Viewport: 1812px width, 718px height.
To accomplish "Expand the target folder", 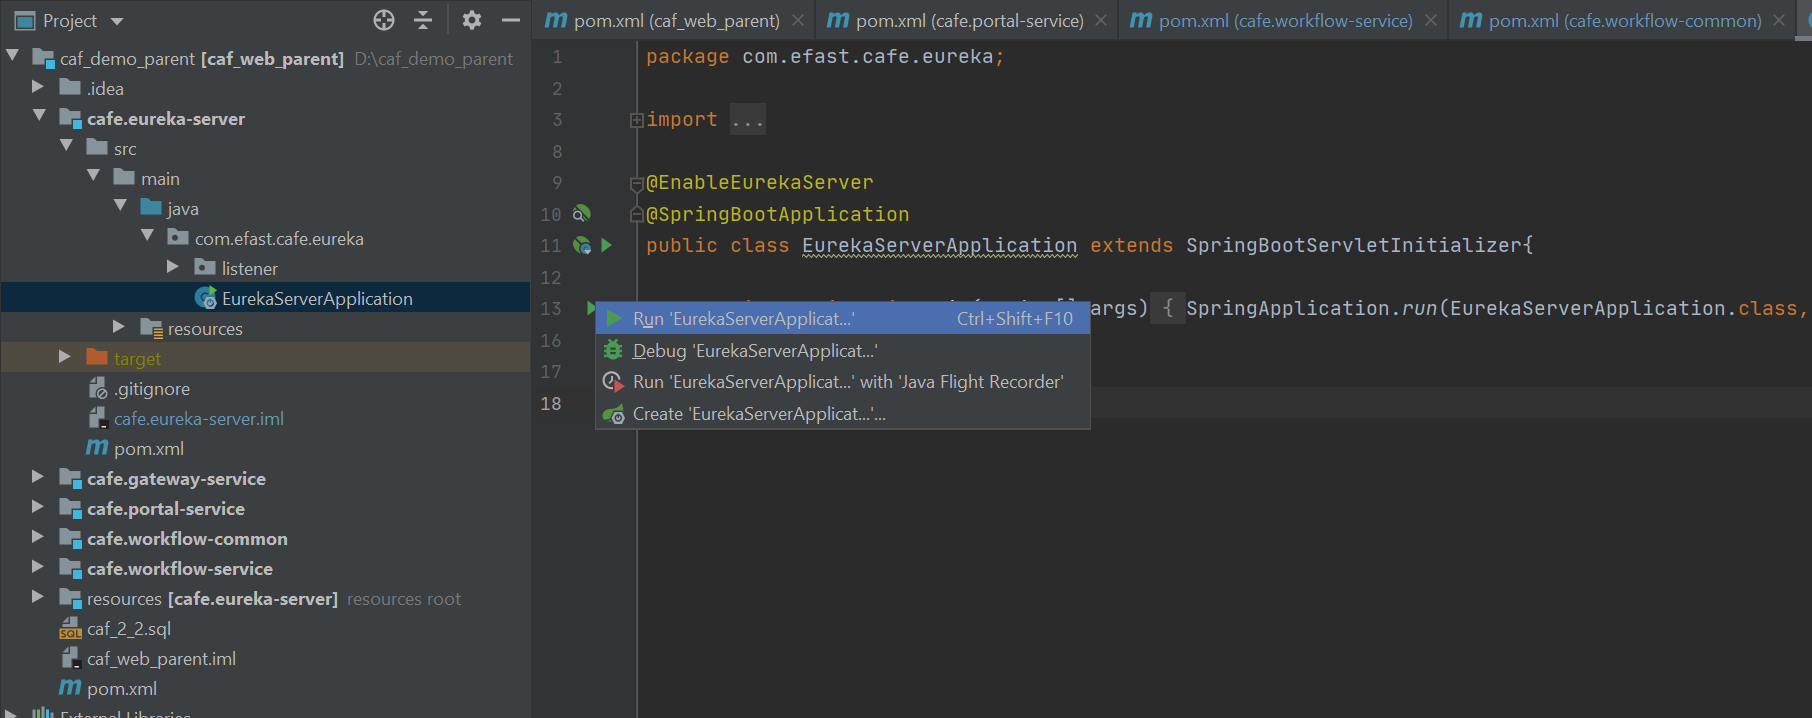I will pyautogui.click(x=65, y=357).
